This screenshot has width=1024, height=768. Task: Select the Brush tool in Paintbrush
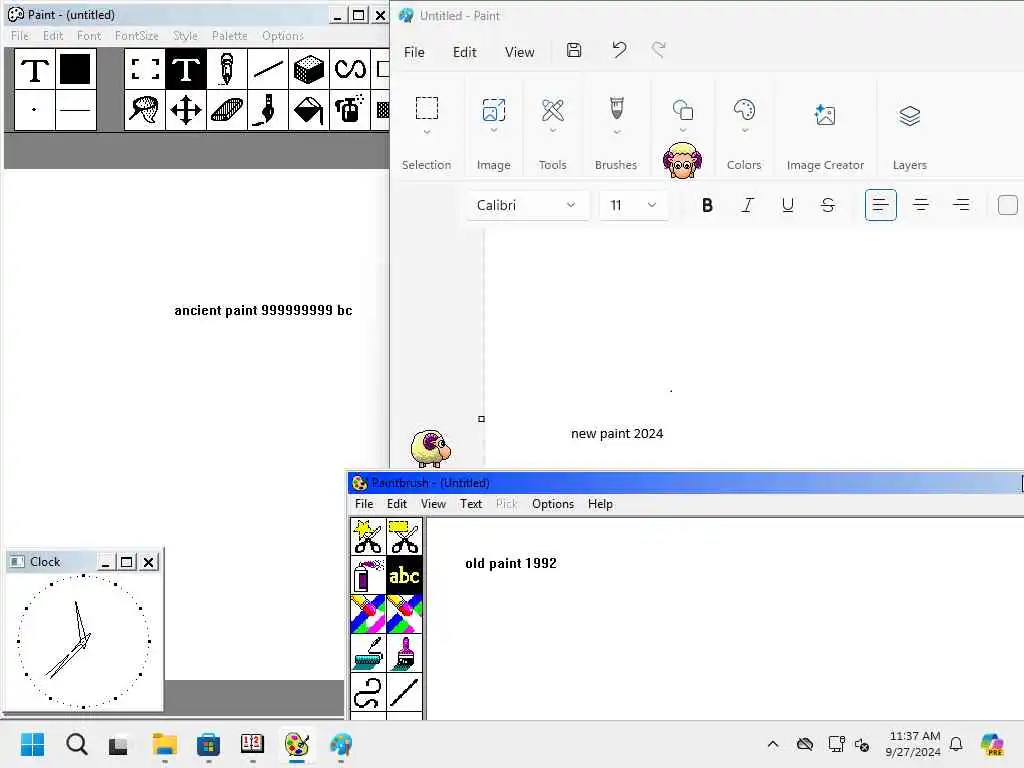(404, 653)
